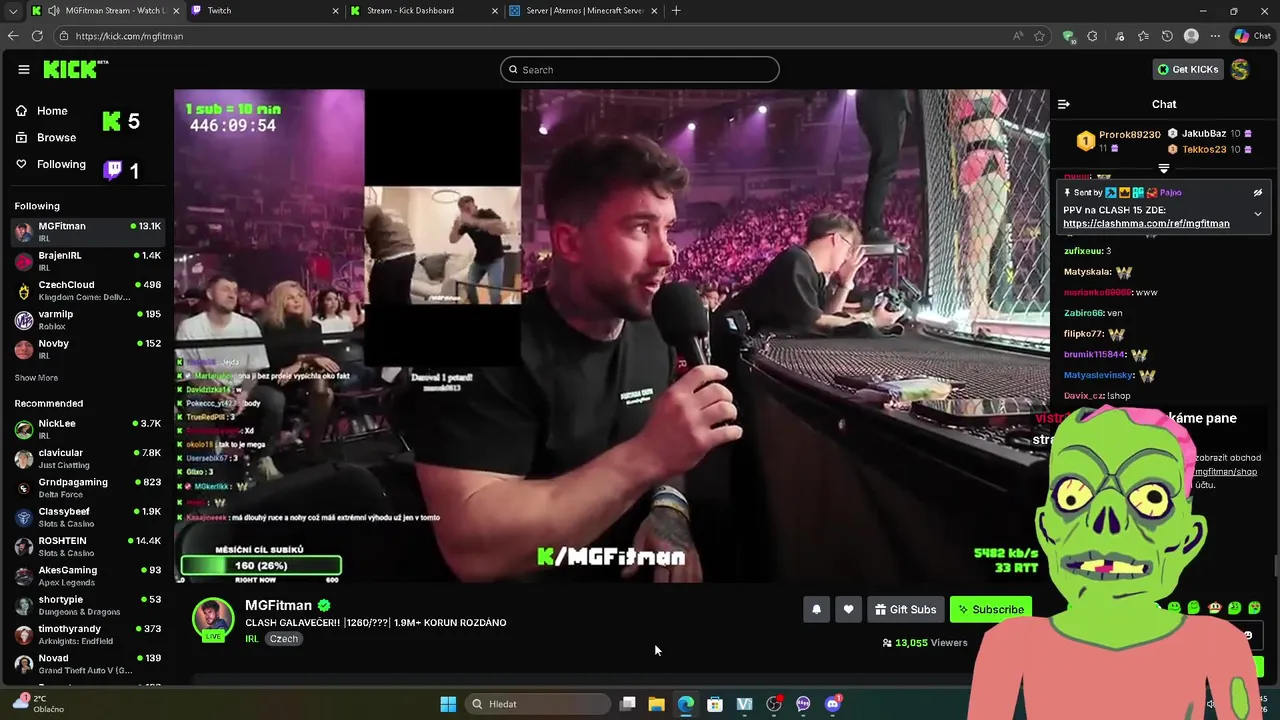Open the Windows Start menu
Viewport: 1280px width, 720px height.
point(448,704)
